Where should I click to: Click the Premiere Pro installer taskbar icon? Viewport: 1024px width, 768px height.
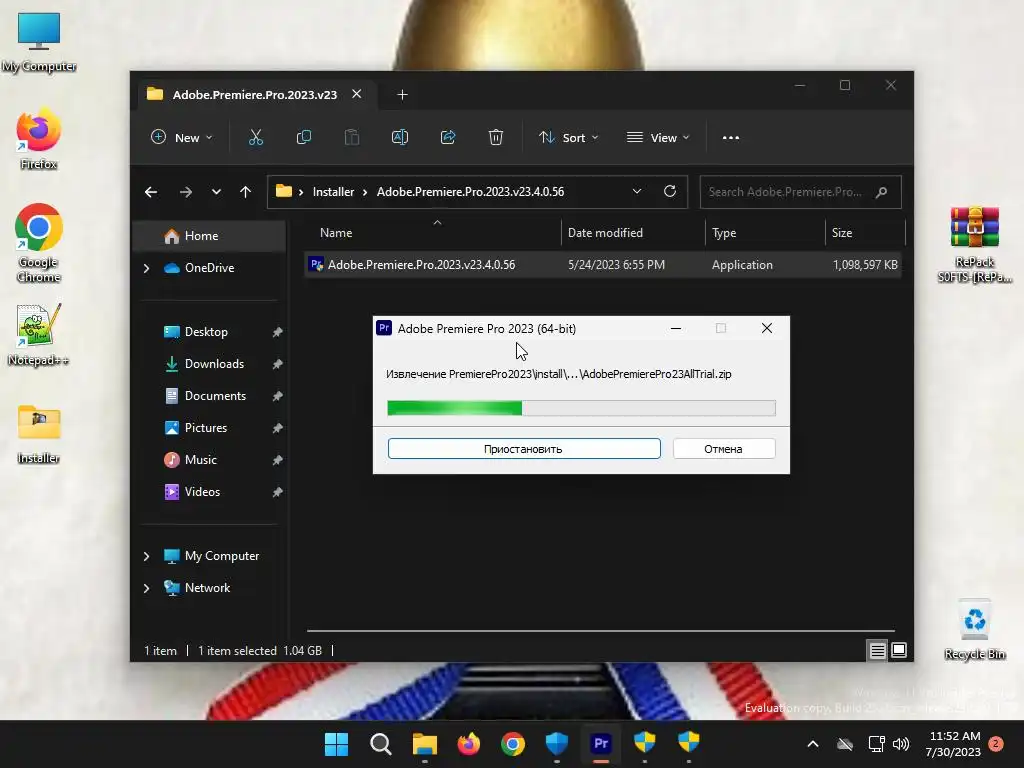(x=601, y=744)
